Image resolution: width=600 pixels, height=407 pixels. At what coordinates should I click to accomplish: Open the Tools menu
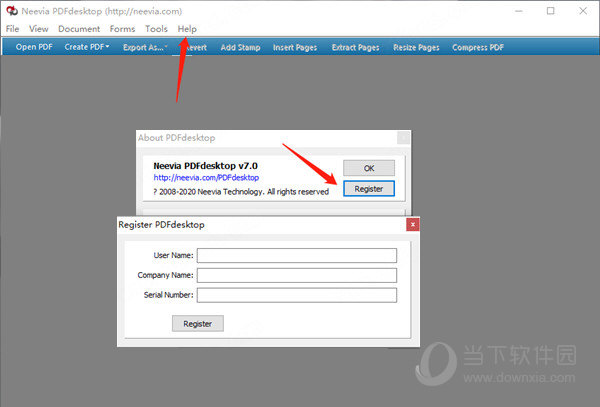(x=156, y=29)
